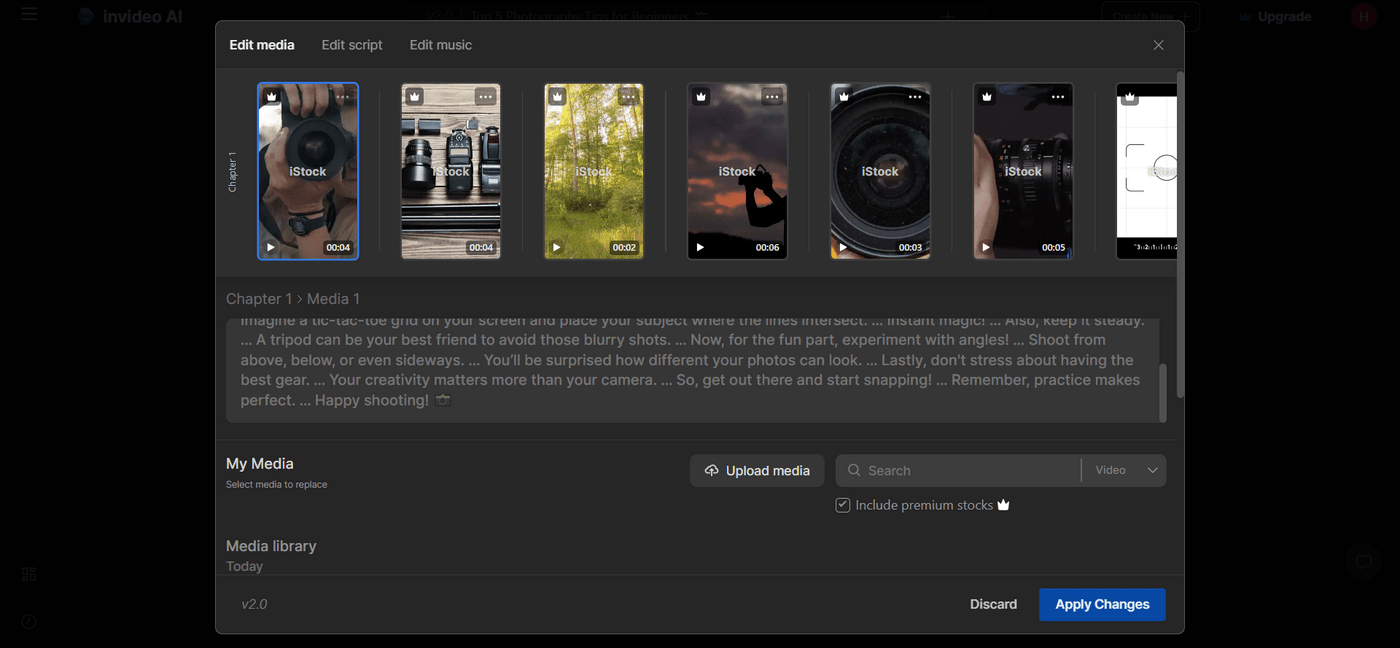Click the history clock icon in the left sidebar
This screenshot has height=648, width=1400.
pyautogui.click(x=28, y=621)
